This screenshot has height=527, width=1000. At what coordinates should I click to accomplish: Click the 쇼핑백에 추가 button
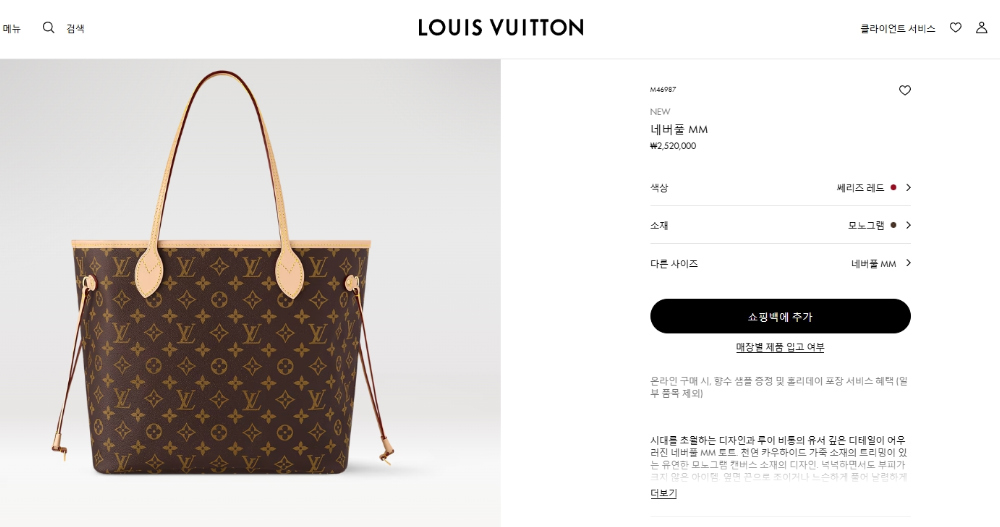click(780, 316)
